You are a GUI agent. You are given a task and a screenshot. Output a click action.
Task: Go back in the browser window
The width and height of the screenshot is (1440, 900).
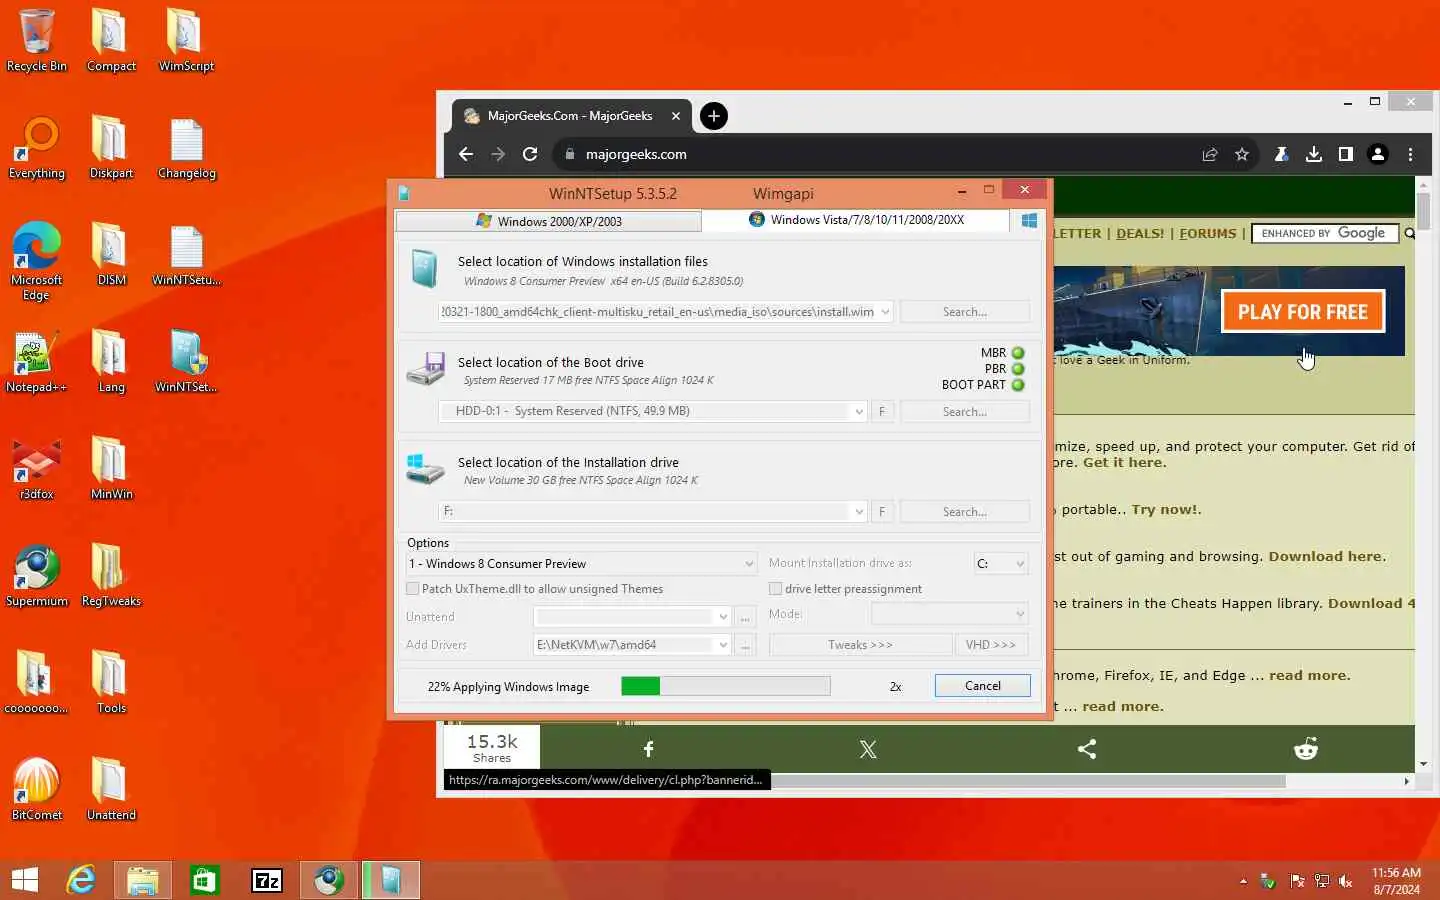465,154
